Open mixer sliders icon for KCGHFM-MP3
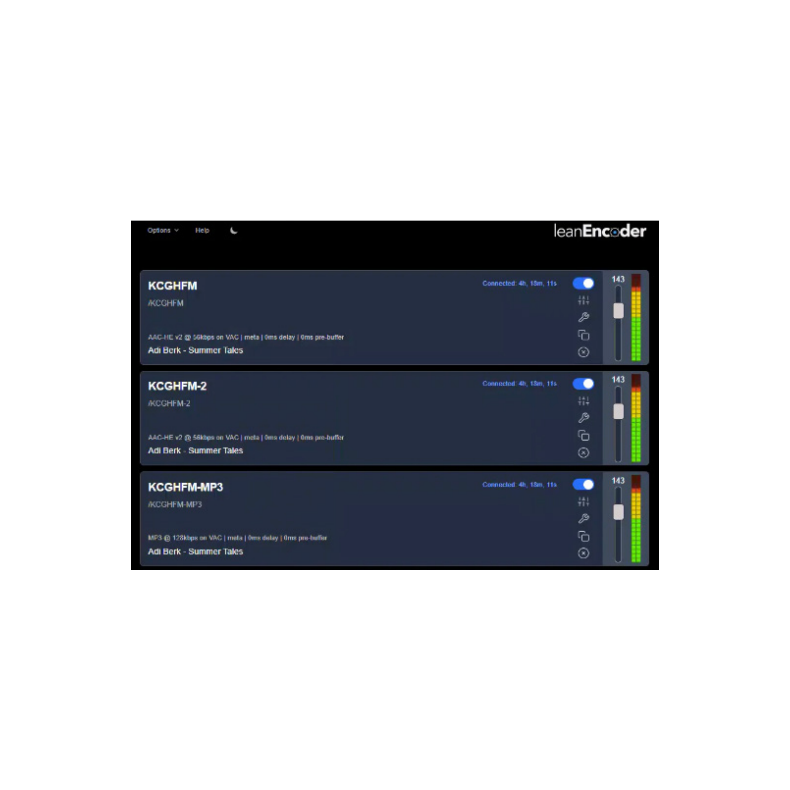This screenshot has width=790, height=790. coord(583,502)
